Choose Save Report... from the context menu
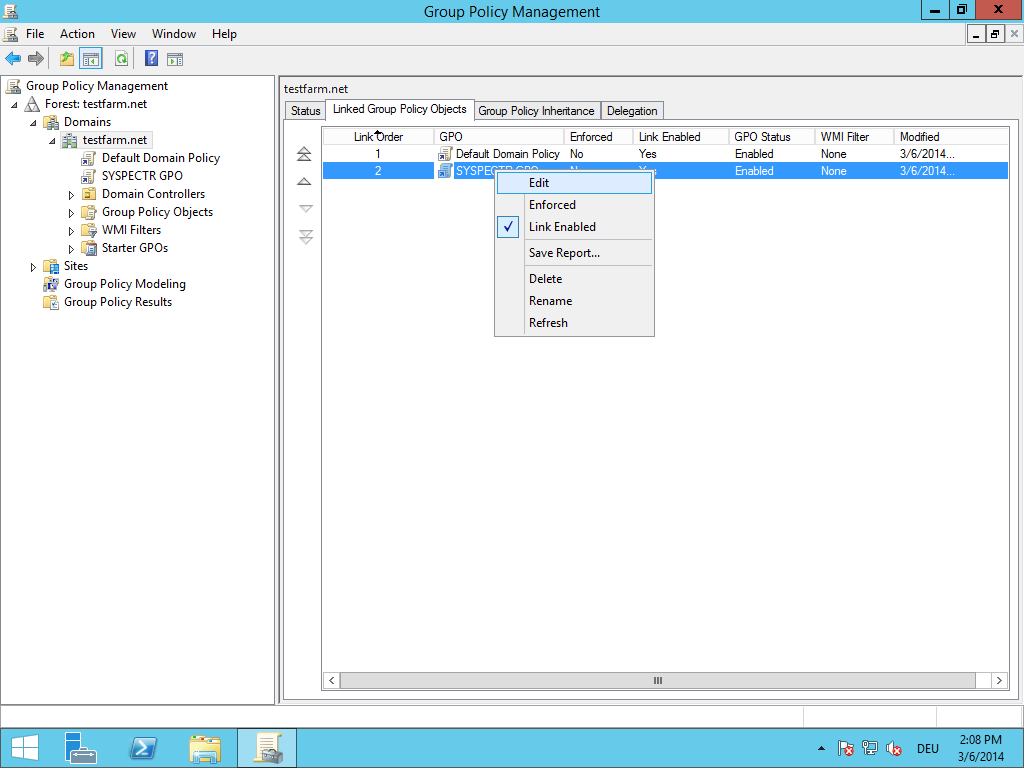The width and height of the screenshot is (1024, 768). click(575, 253)
